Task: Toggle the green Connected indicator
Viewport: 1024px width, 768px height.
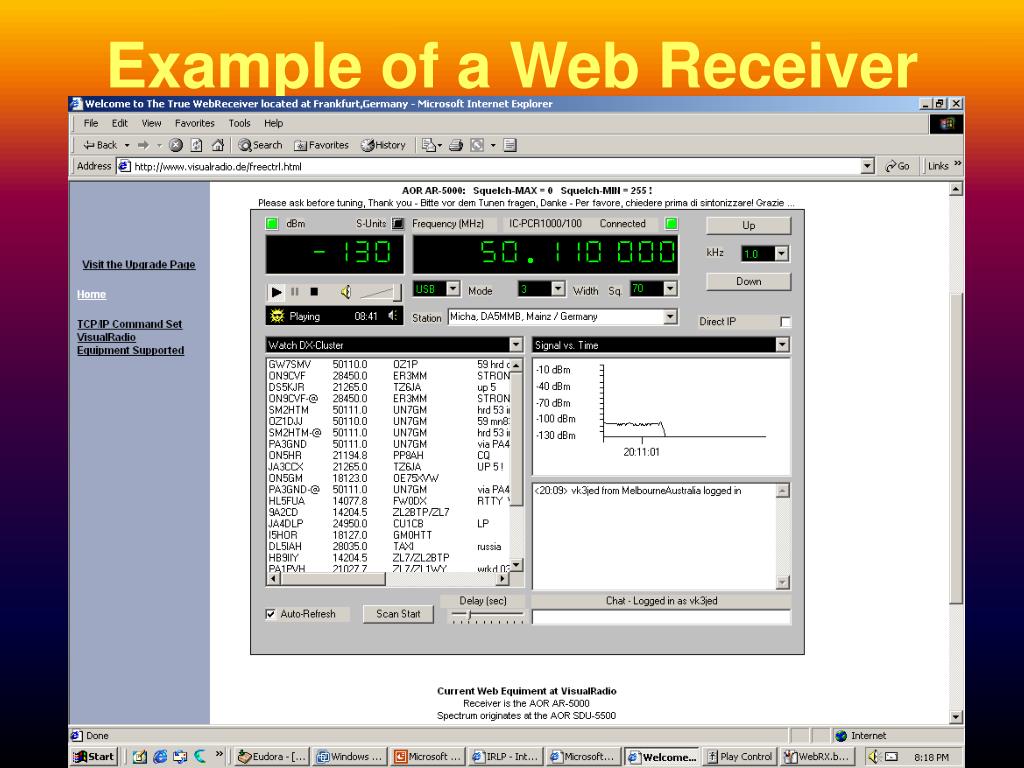Action: [671, 223]
